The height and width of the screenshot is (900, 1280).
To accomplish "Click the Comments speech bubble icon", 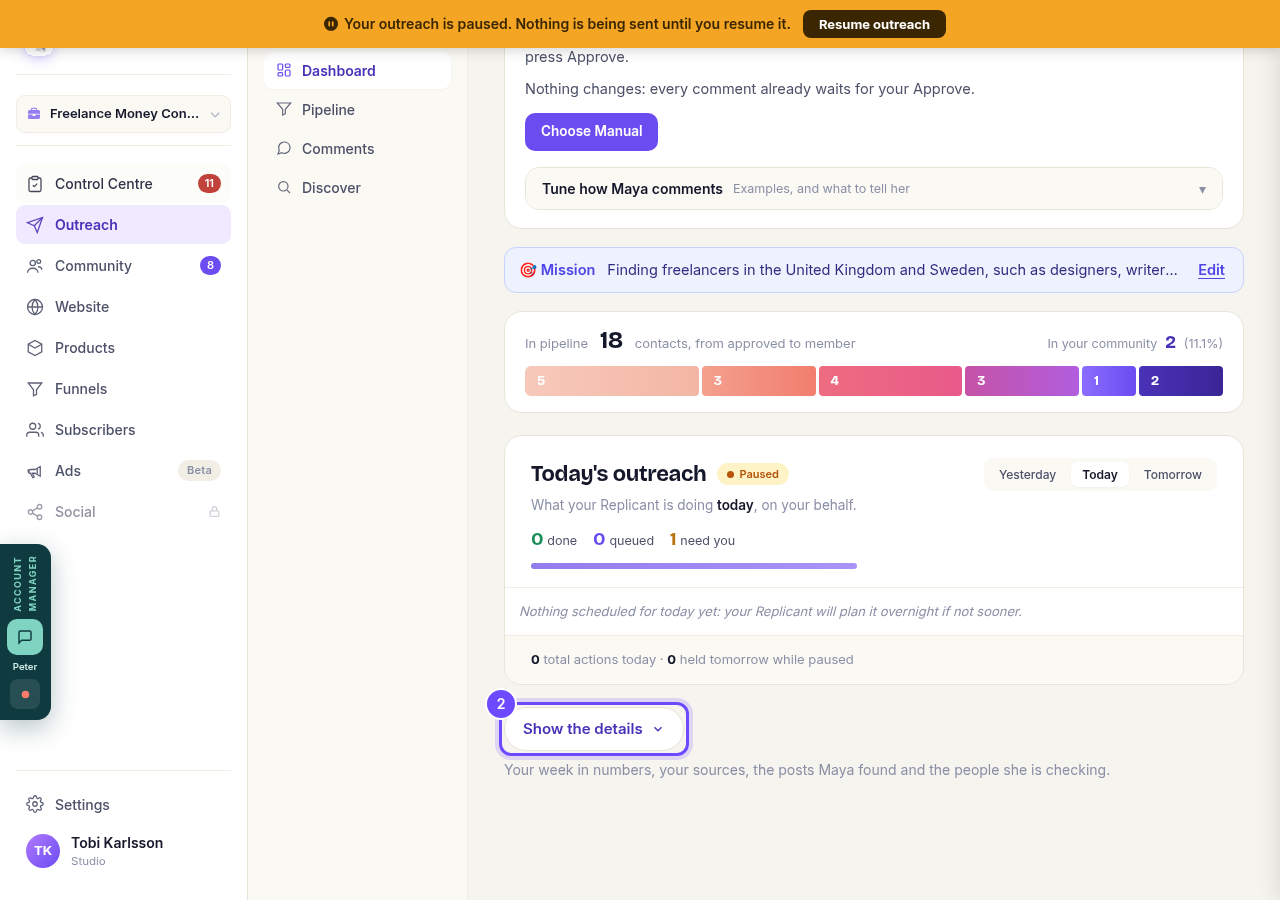I will (284, 149).
